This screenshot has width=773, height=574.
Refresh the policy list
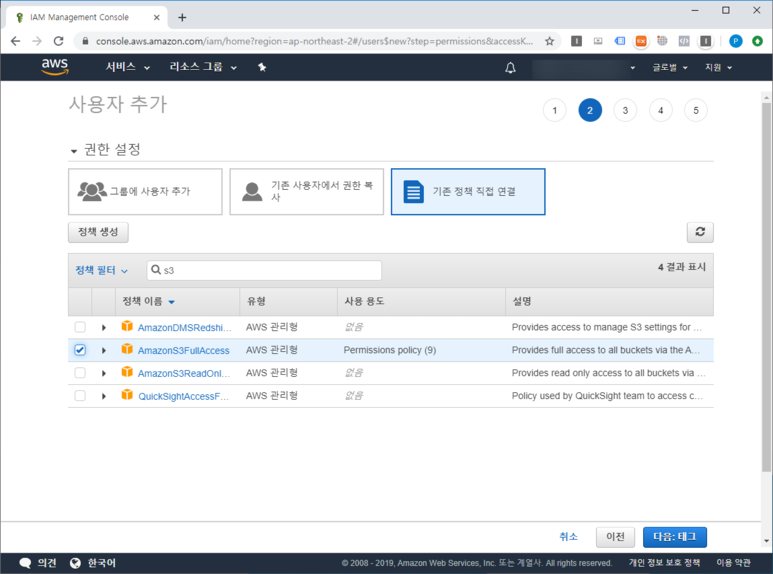[x=700, y=232]
